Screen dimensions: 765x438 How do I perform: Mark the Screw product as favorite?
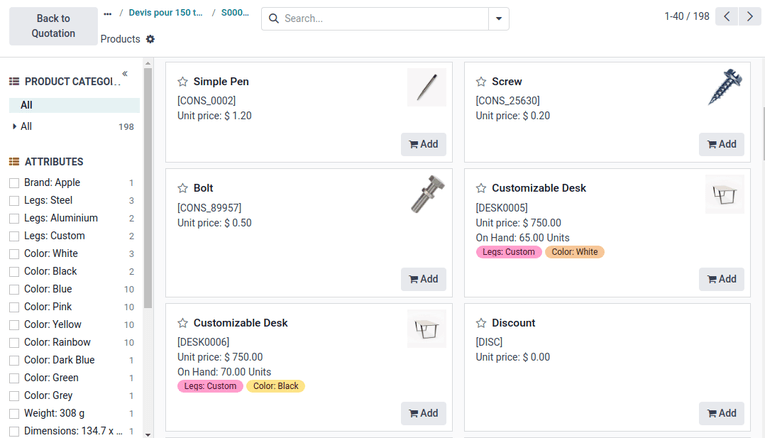(481, 82)
